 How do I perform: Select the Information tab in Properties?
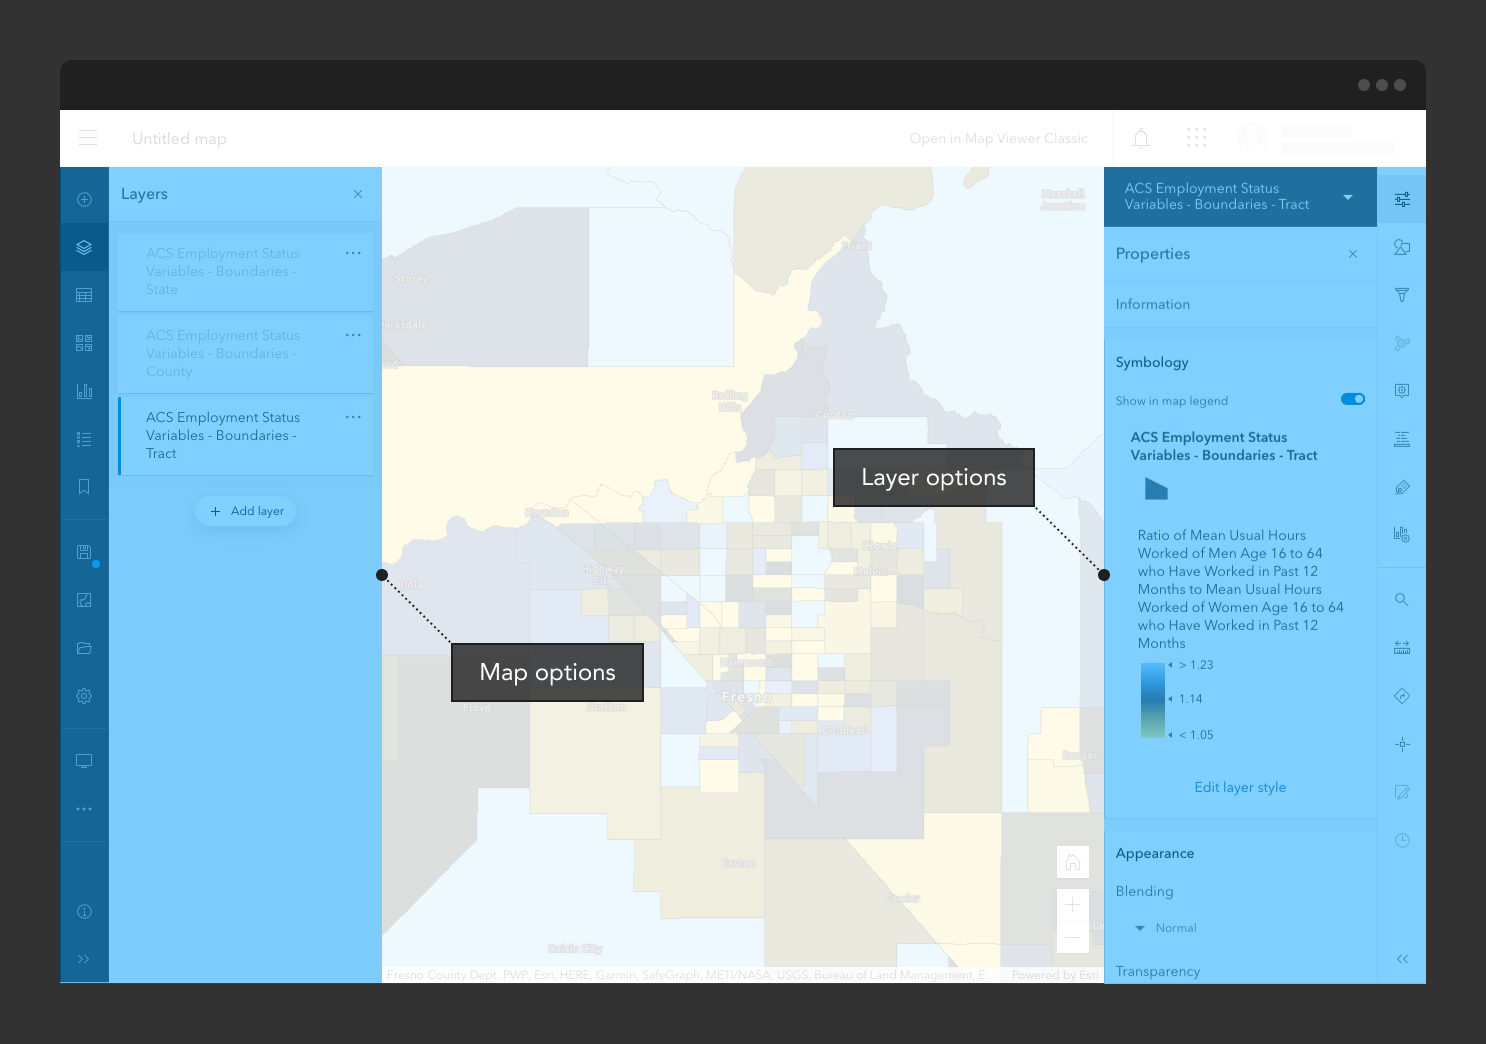click(x=1152, y=304)
